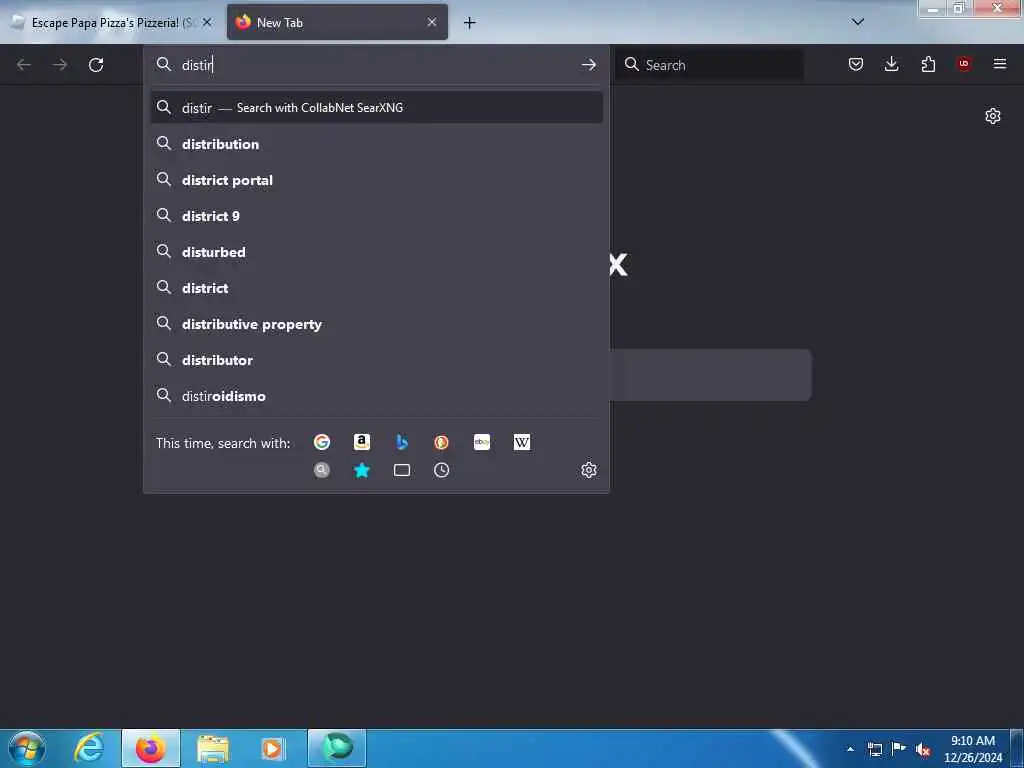The height and width of the screenshot is (768, 1024).
Task: Open the Downloads panel icon
Action: 891,64
